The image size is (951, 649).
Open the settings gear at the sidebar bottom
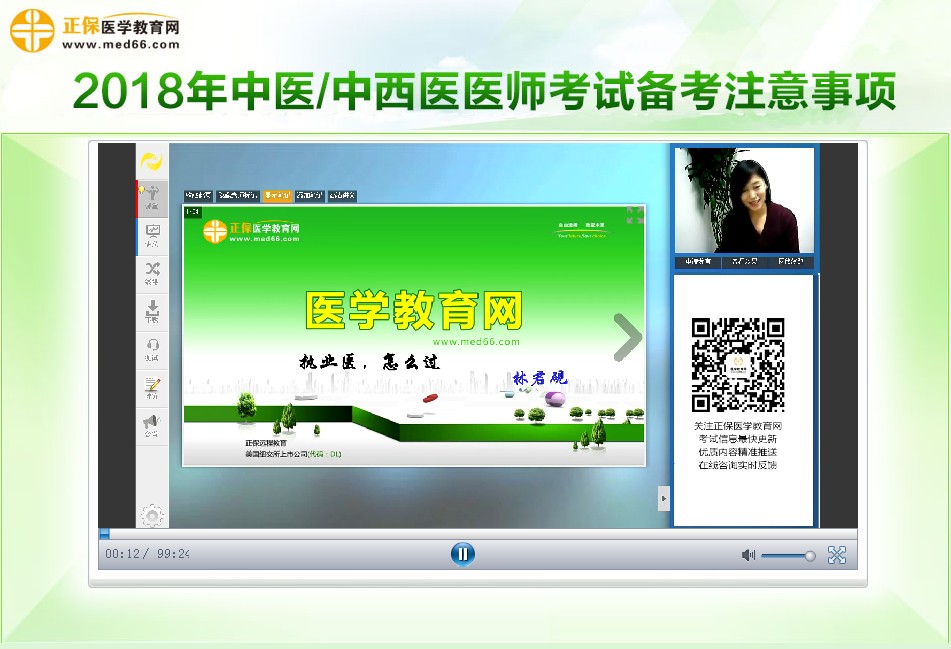click(x=152, y=516)
